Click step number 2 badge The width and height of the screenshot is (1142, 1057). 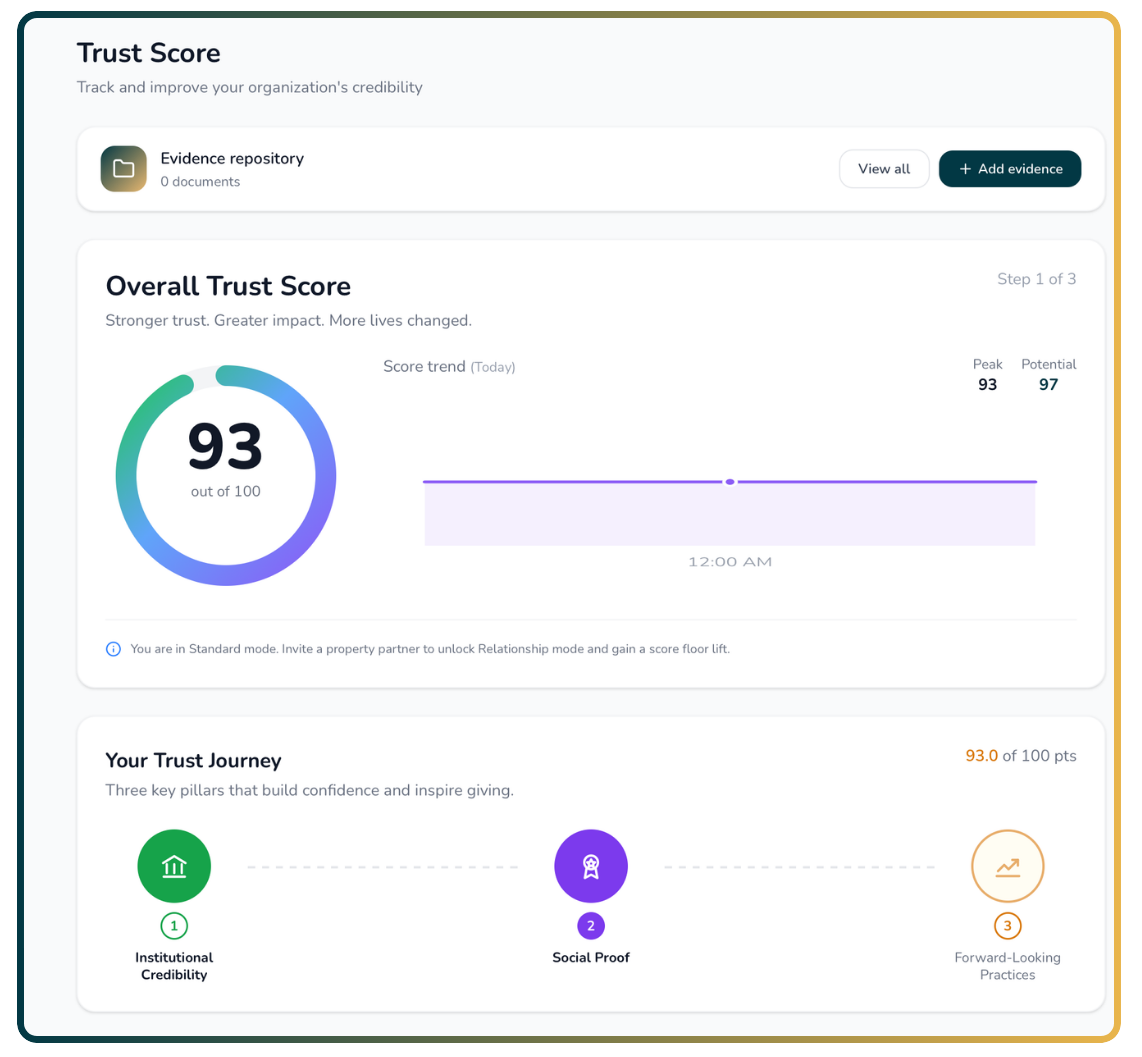591,926
